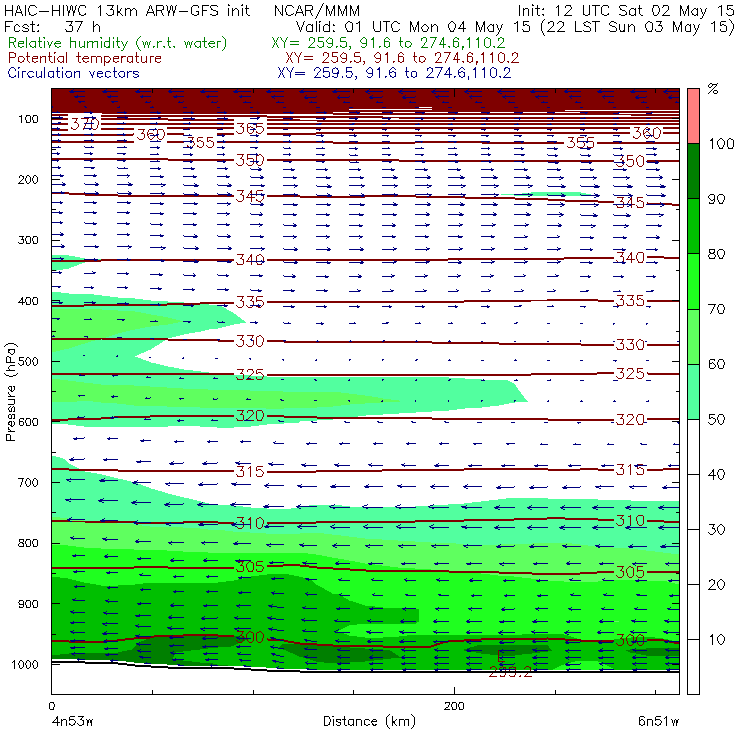The image size is (740, 740).
Task: Click the darkest green 90-100% colorbar swatch
Action: click(x=693, y=171)
